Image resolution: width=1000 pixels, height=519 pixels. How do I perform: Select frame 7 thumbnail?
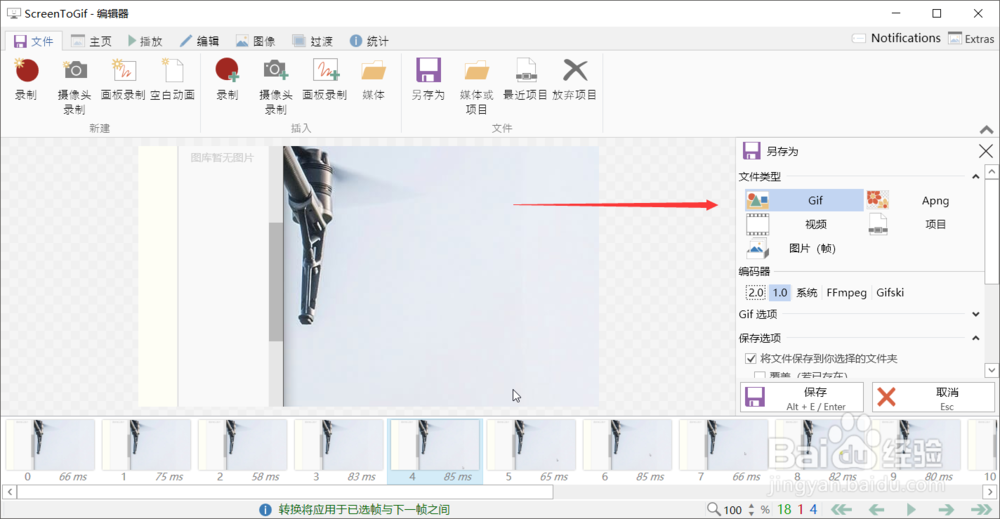724,445
